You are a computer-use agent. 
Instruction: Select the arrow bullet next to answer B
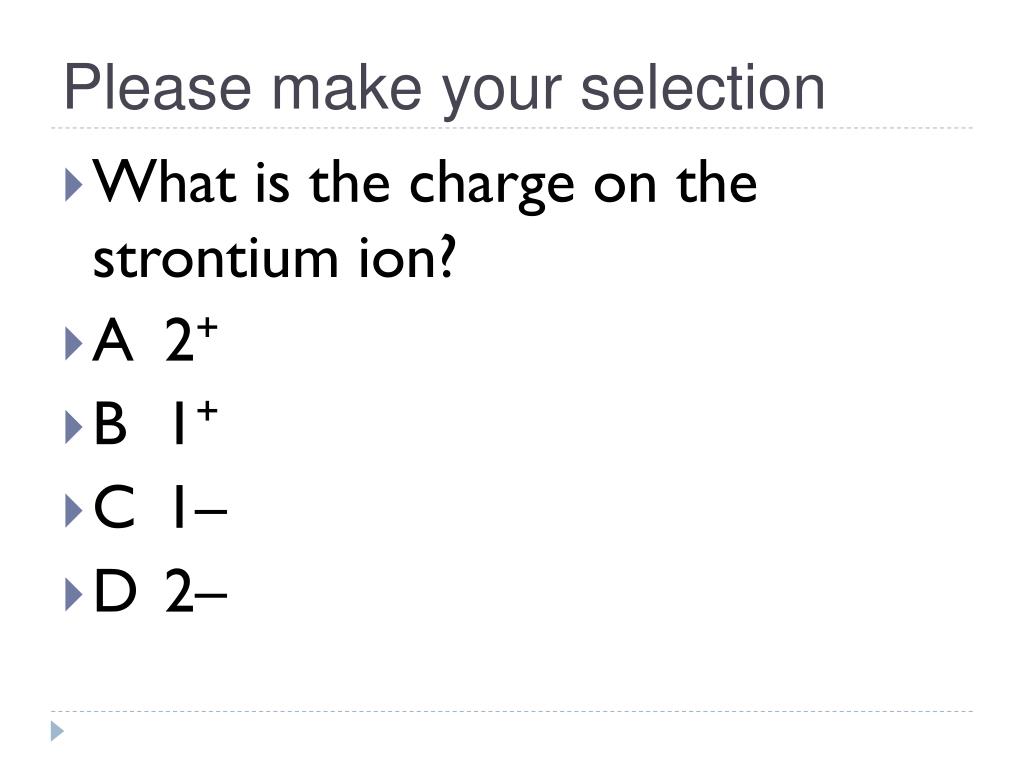[74, 428]
